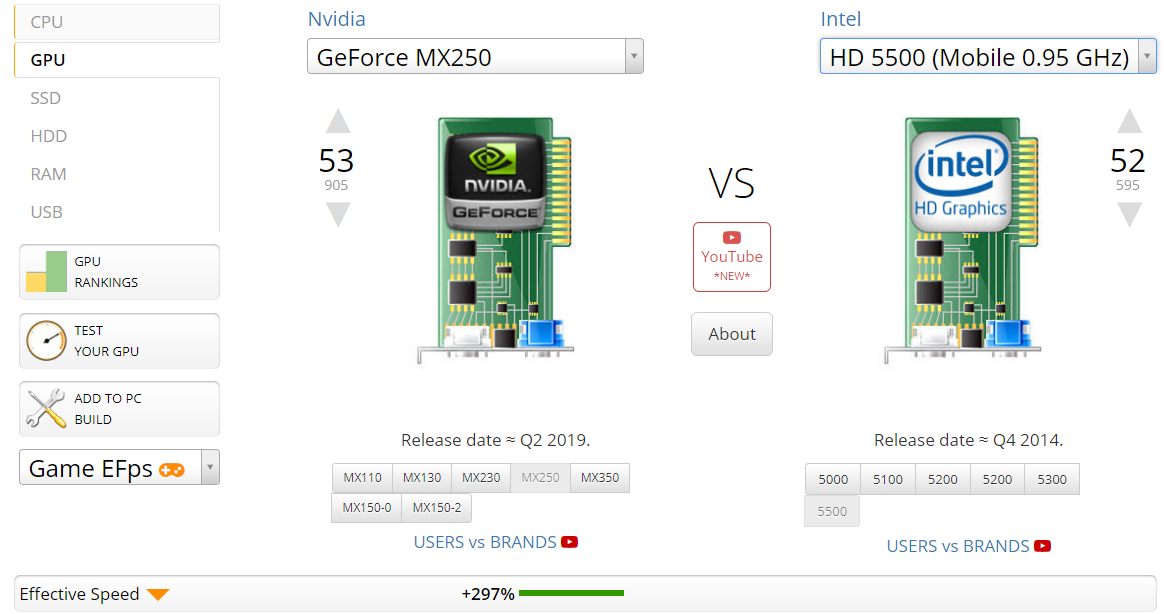This screenshot has height=614, width=1164.
Task: Click the Intel HD Graphics card image
Action: (x=962, y=239)
